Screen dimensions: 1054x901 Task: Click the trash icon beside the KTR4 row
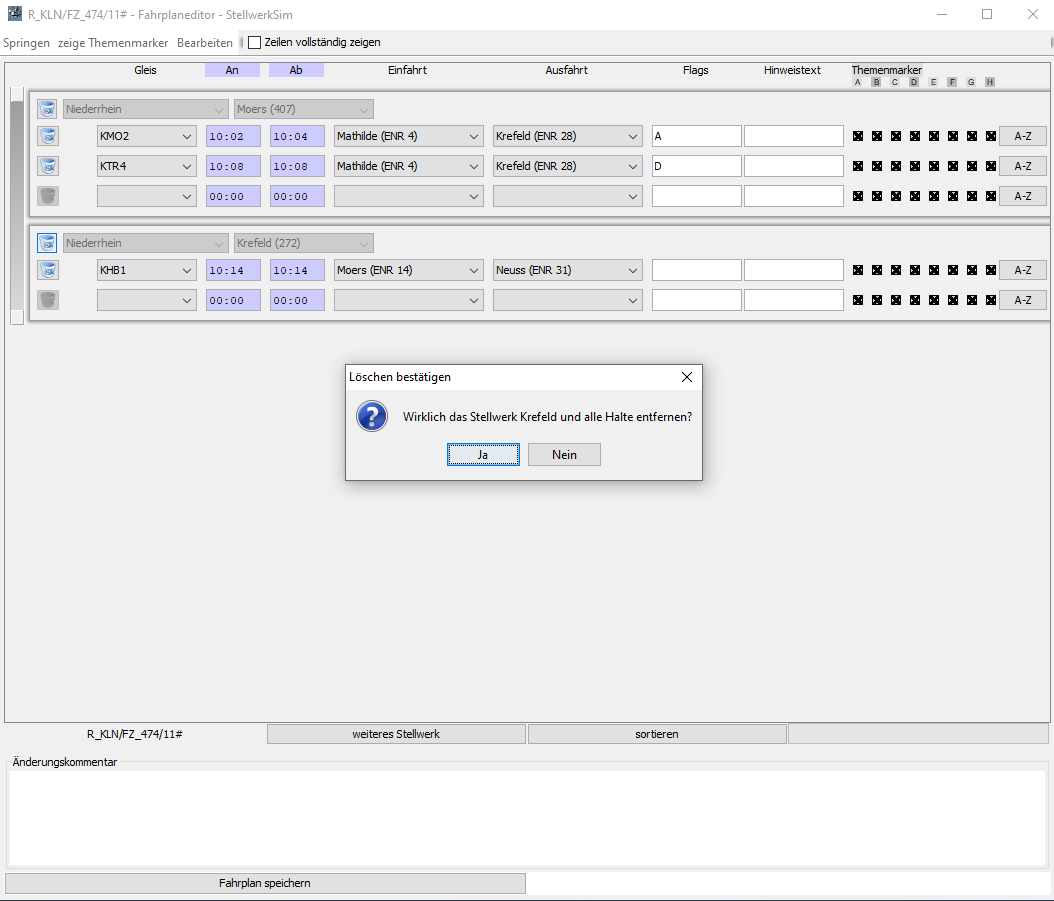coord(48,166)
